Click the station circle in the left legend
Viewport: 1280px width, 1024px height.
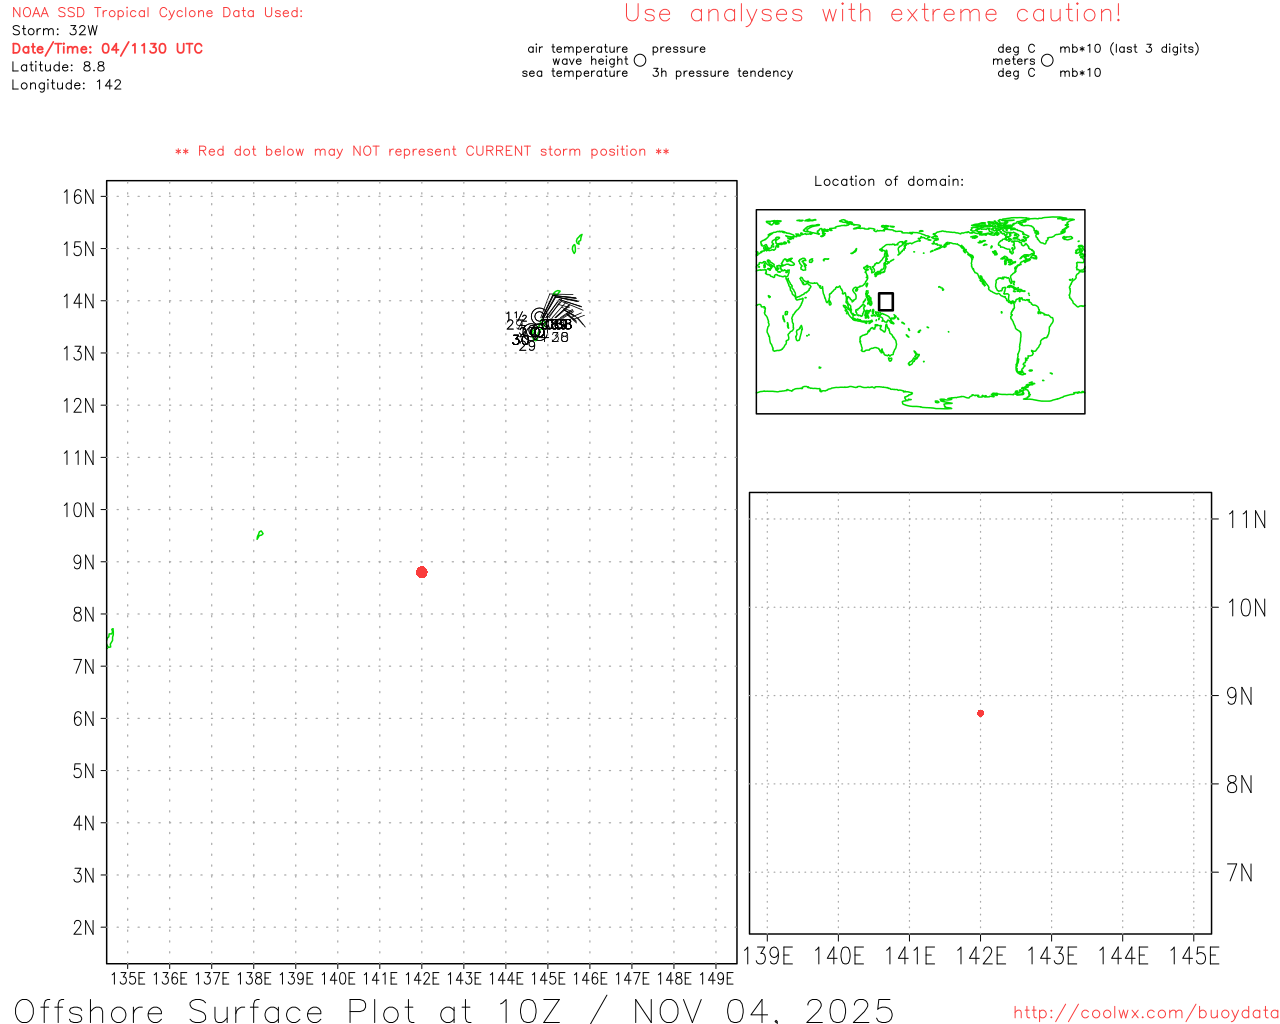[x=640, y=60]
